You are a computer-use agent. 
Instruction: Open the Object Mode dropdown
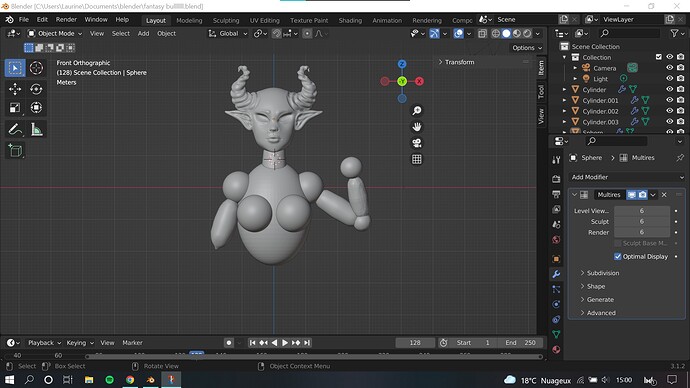(x=55, y=33)
